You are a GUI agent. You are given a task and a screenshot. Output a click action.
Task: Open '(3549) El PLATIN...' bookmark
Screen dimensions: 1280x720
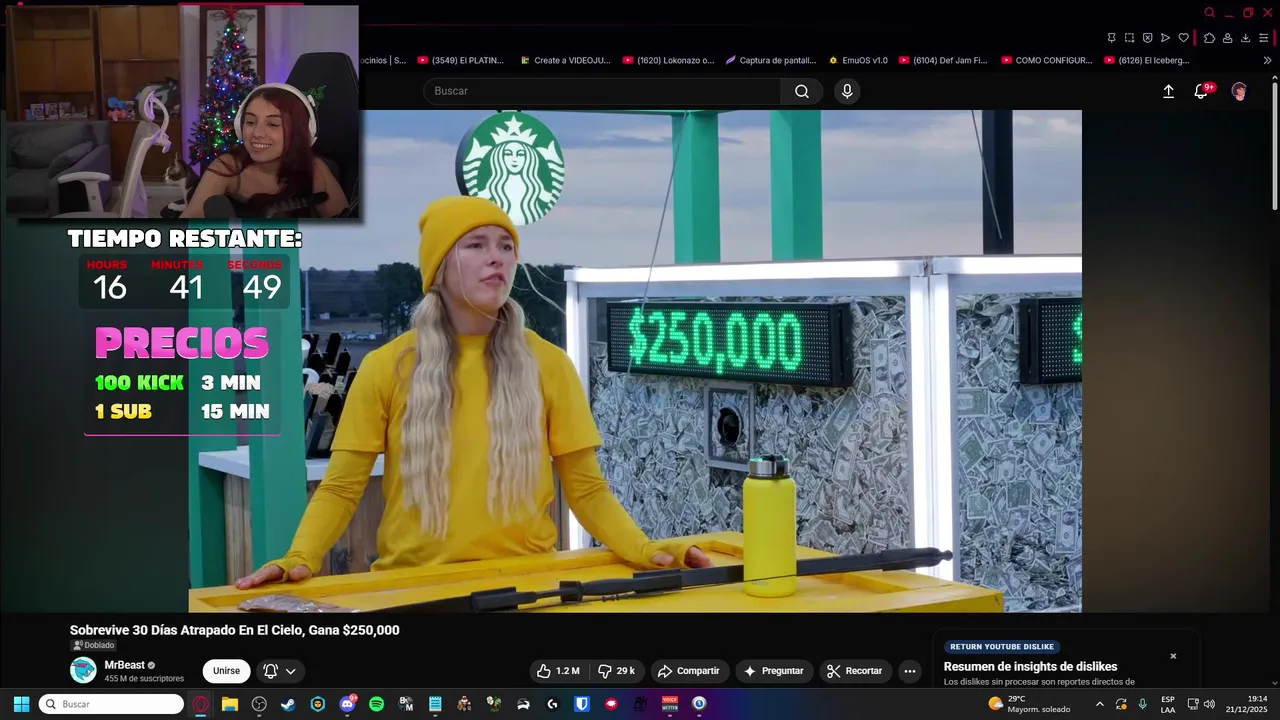[x=461, y=60]
